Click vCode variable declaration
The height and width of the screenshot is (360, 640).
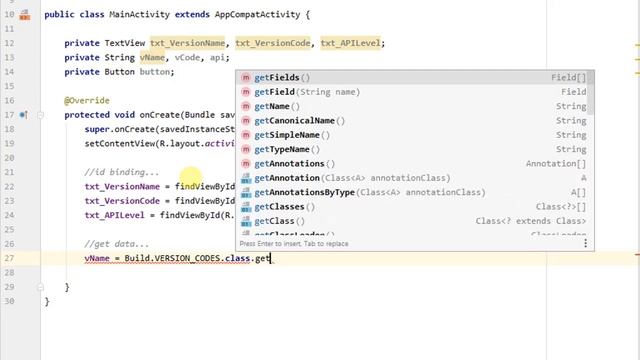click(187, 58)
